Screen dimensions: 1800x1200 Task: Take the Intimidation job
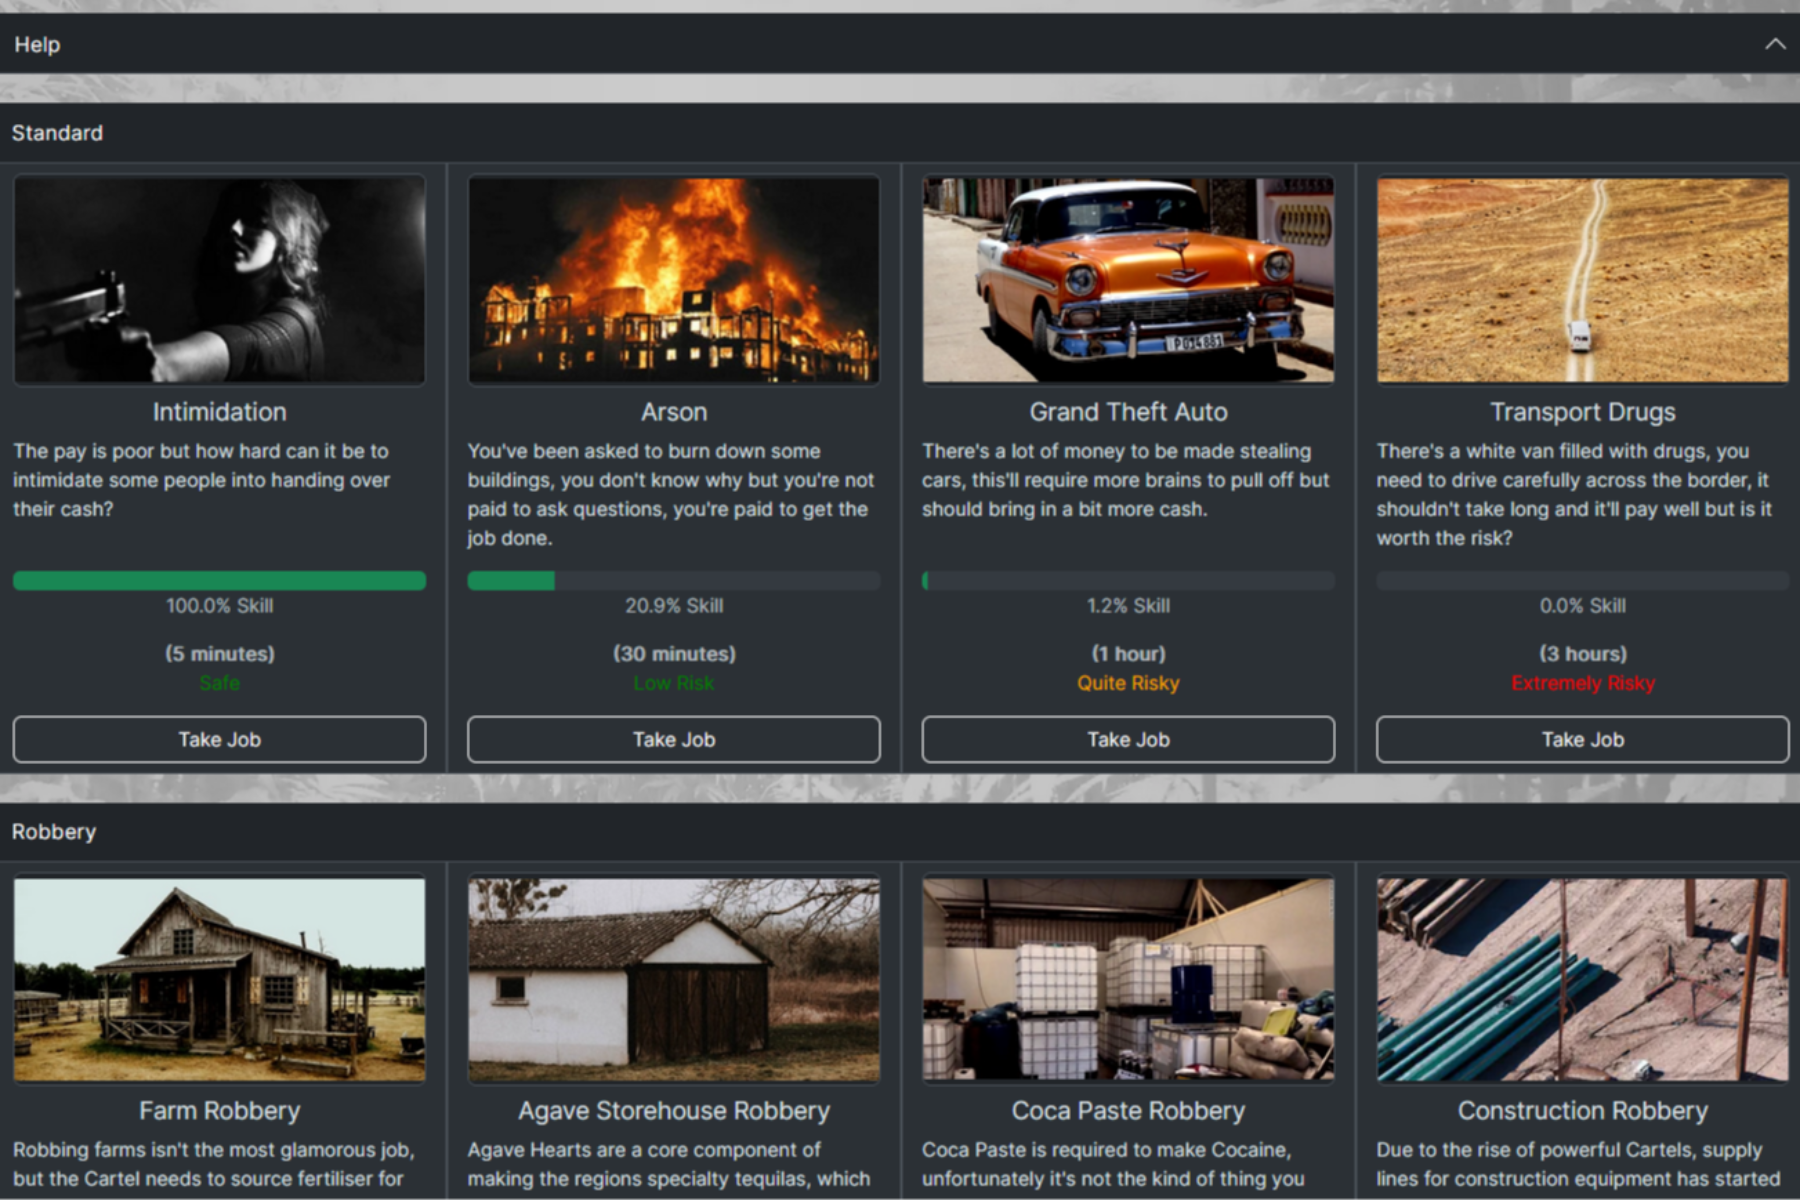click(x=219, y=739)
